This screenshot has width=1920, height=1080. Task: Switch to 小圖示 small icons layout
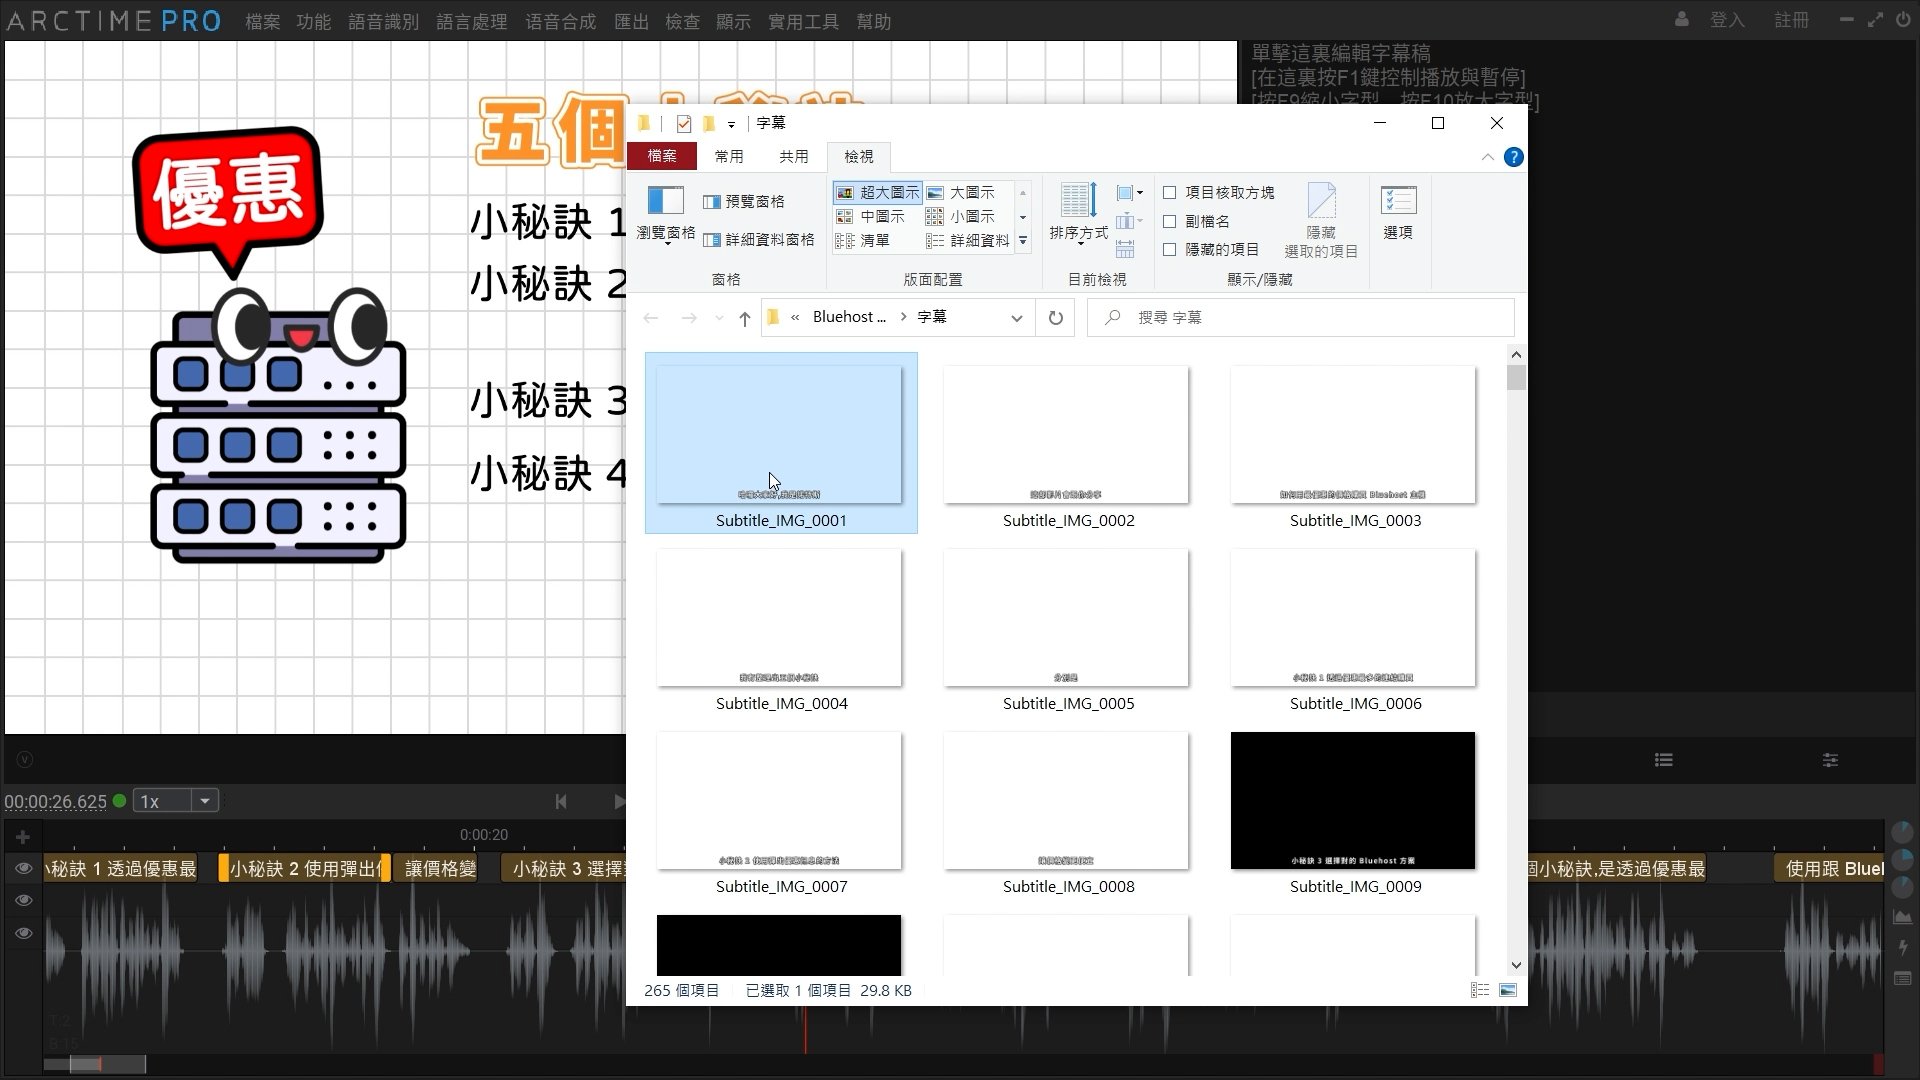tap(961, 216)
